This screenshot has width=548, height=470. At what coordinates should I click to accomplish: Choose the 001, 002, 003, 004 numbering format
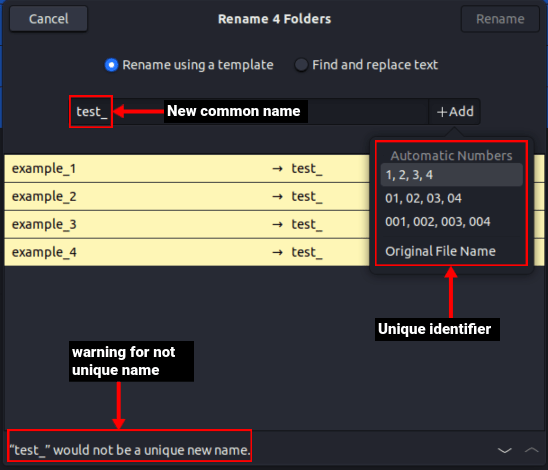pyautogui.click(x=452, y=222)
